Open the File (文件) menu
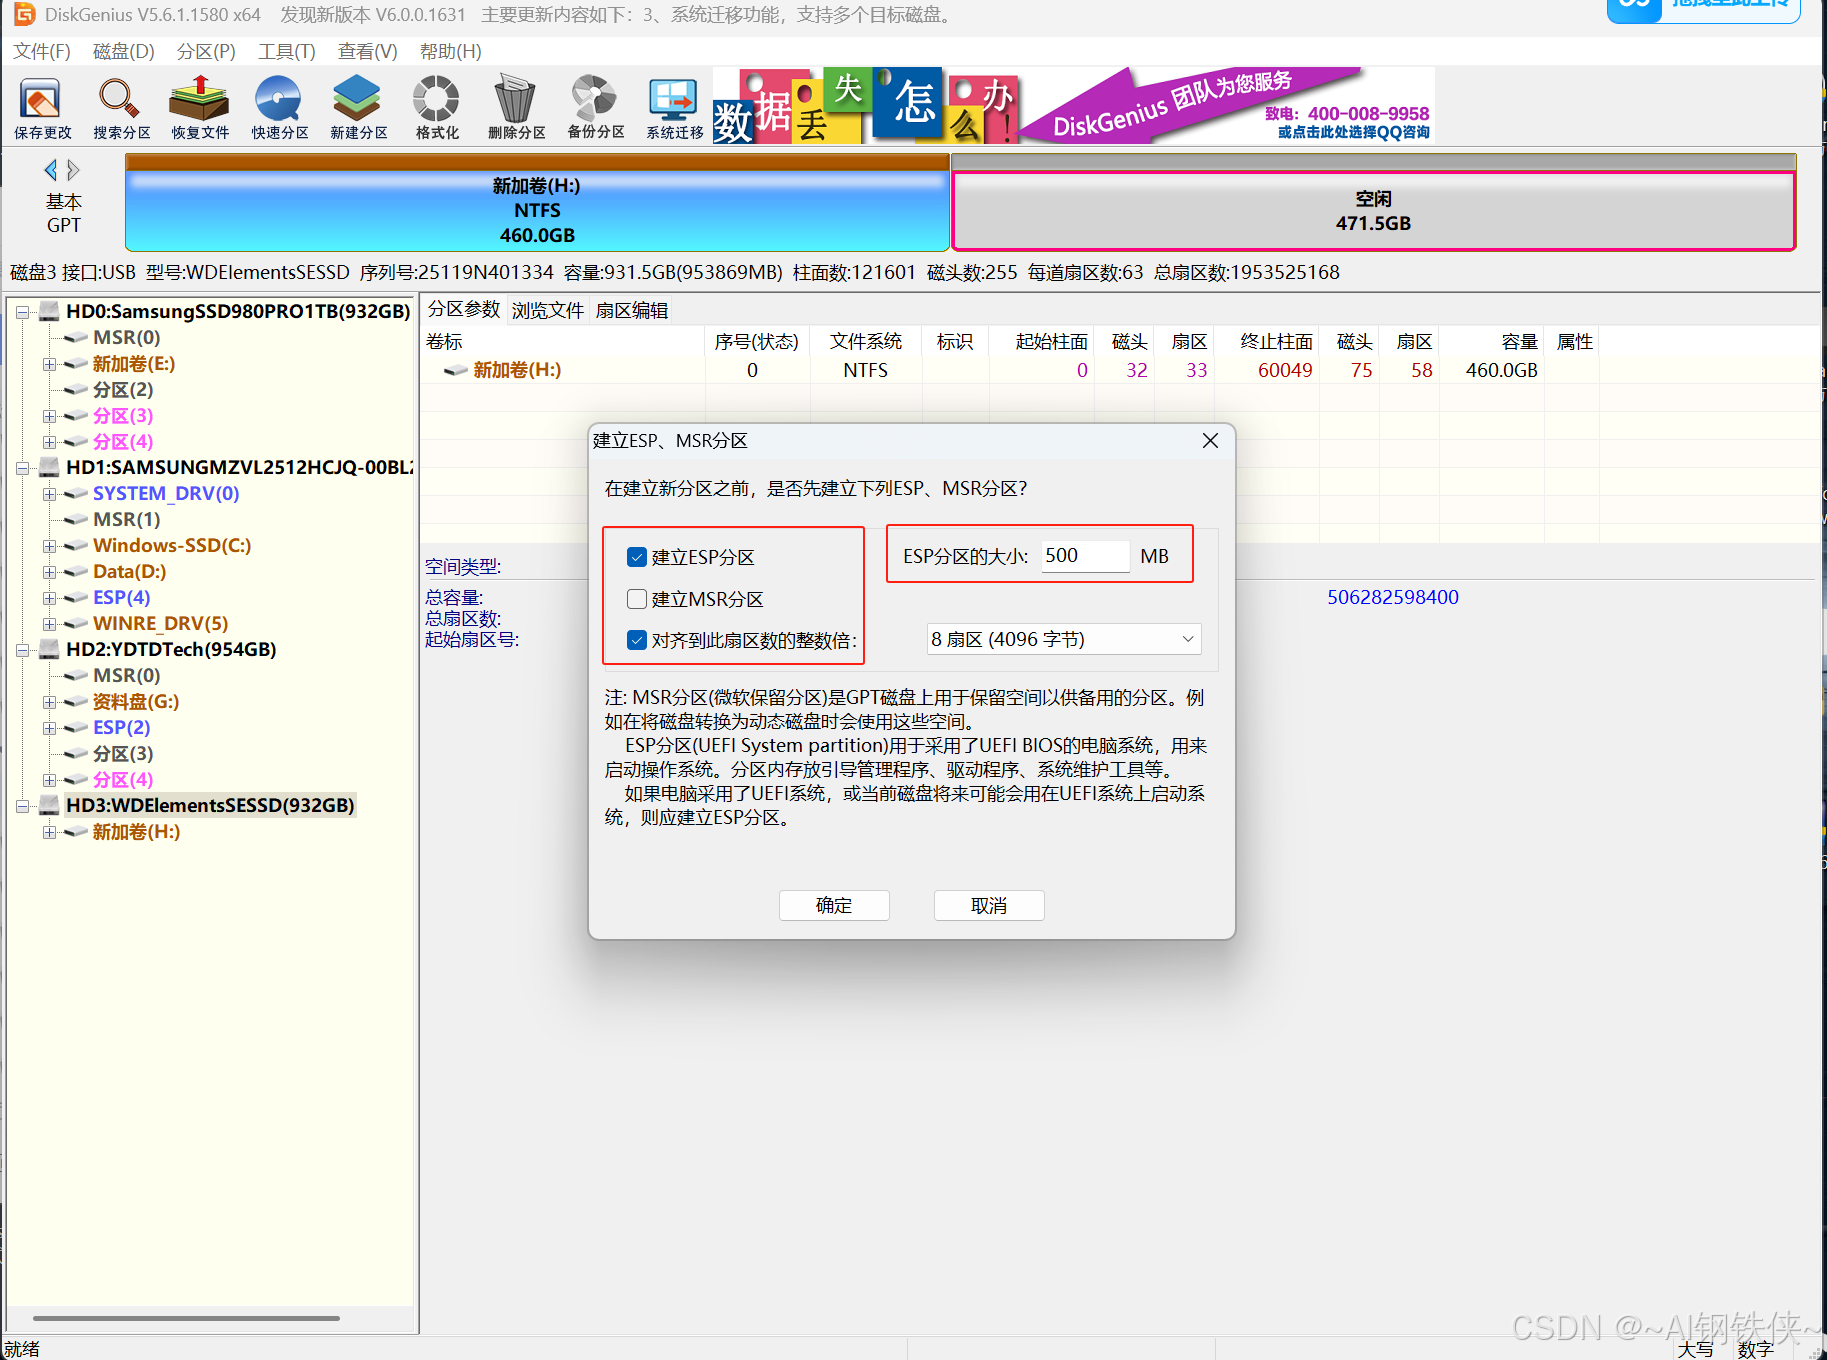Image resolution: width=1827 pixels, height=1360 pixels. click(x=42, y=51)
